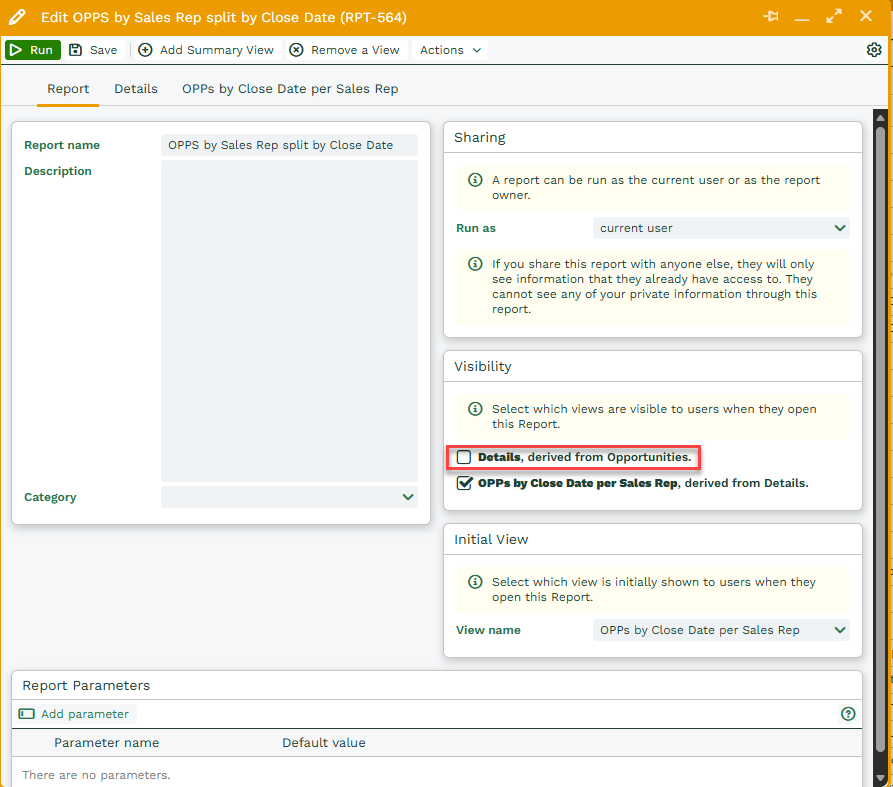Click inside the Report name field
The width and height of the screenshot is (893, 787).
point(289,145)
